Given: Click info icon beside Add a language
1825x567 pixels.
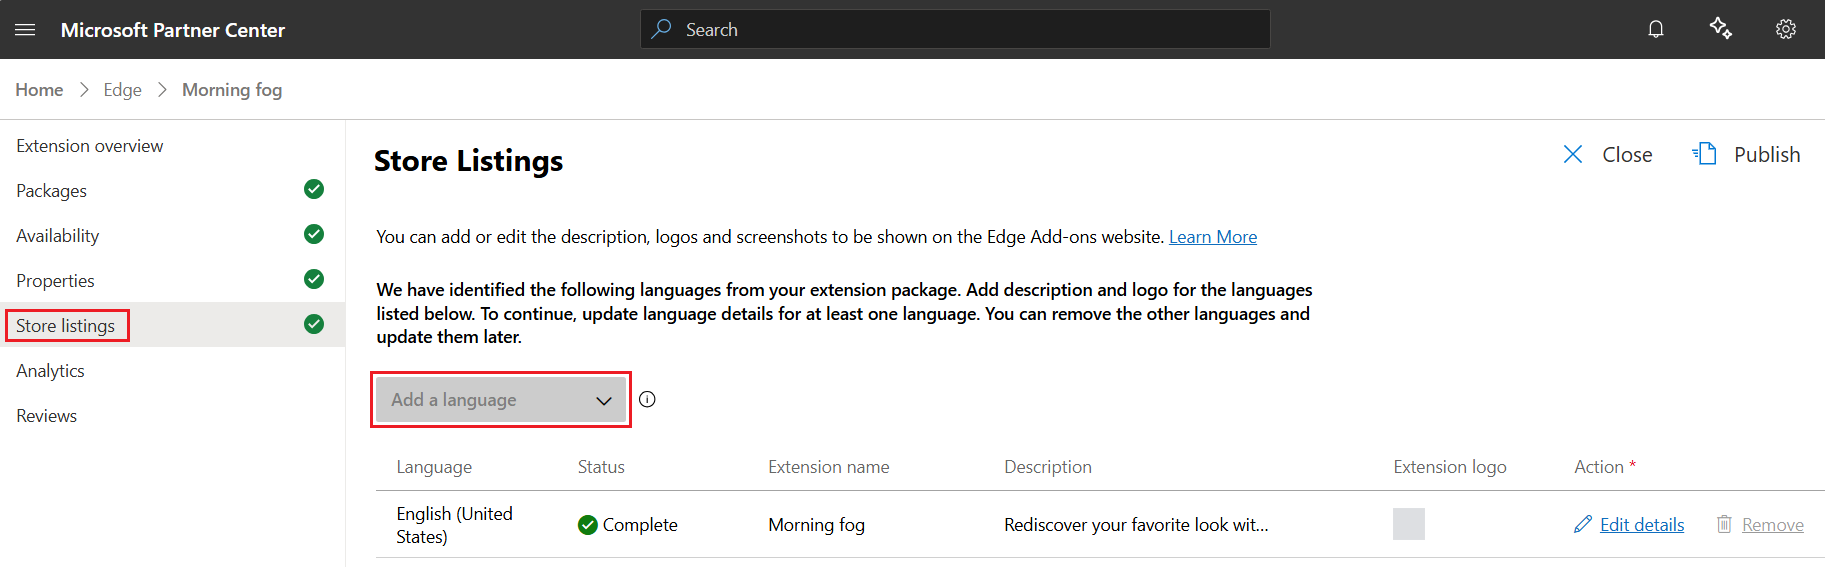Looking at the screenshot, I should pyautogui.click(x=648, y=399).
